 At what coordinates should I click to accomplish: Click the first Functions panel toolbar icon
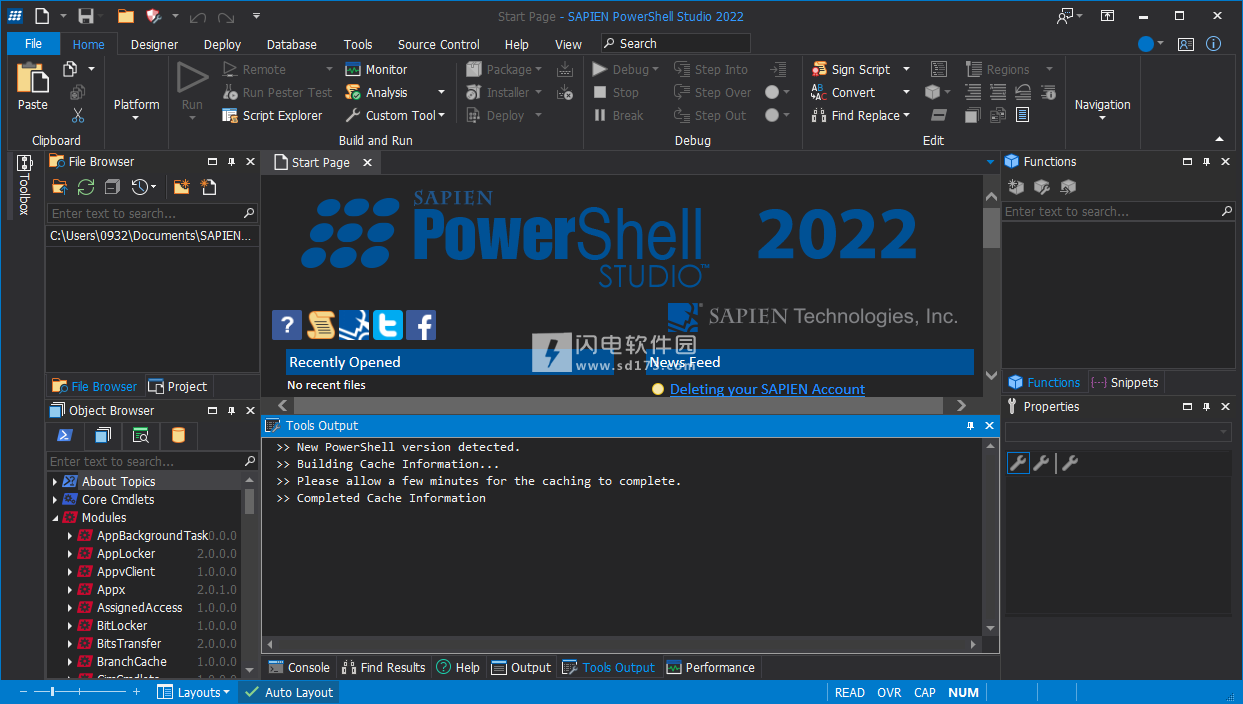[1016, 187]
